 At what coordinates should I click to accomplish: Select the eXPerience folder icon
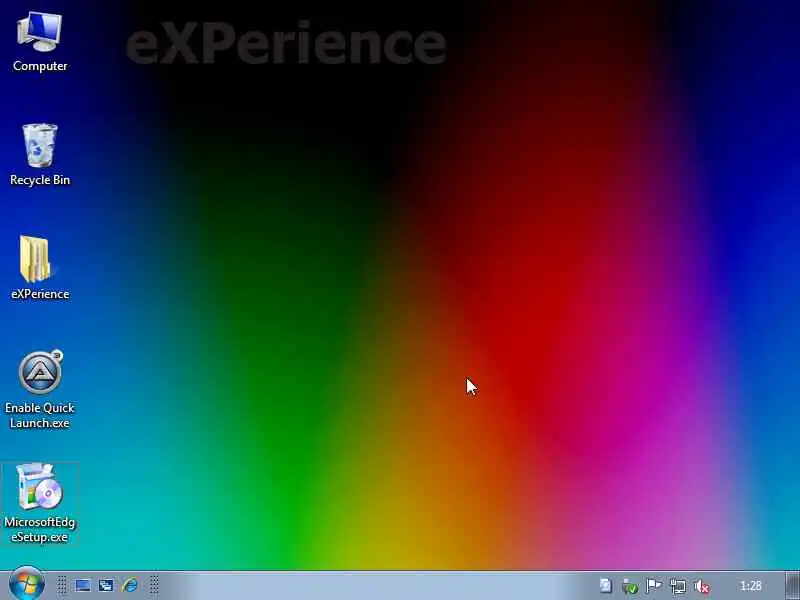click(x=36, y=259)
